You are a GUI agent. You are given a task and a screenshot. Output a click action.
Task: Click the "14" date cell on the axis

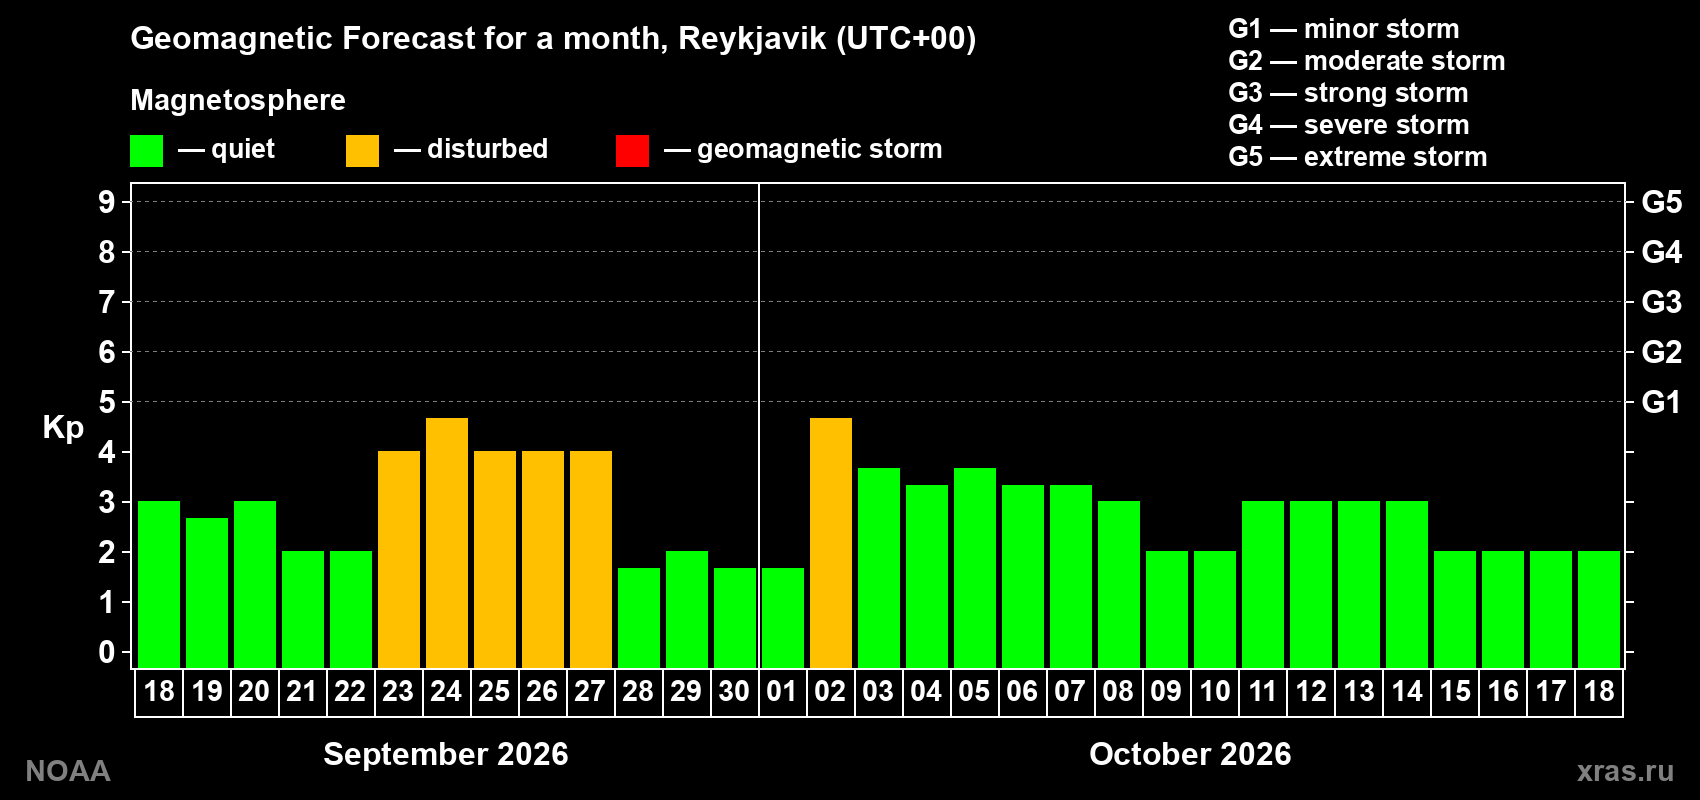pos(1406,692)
